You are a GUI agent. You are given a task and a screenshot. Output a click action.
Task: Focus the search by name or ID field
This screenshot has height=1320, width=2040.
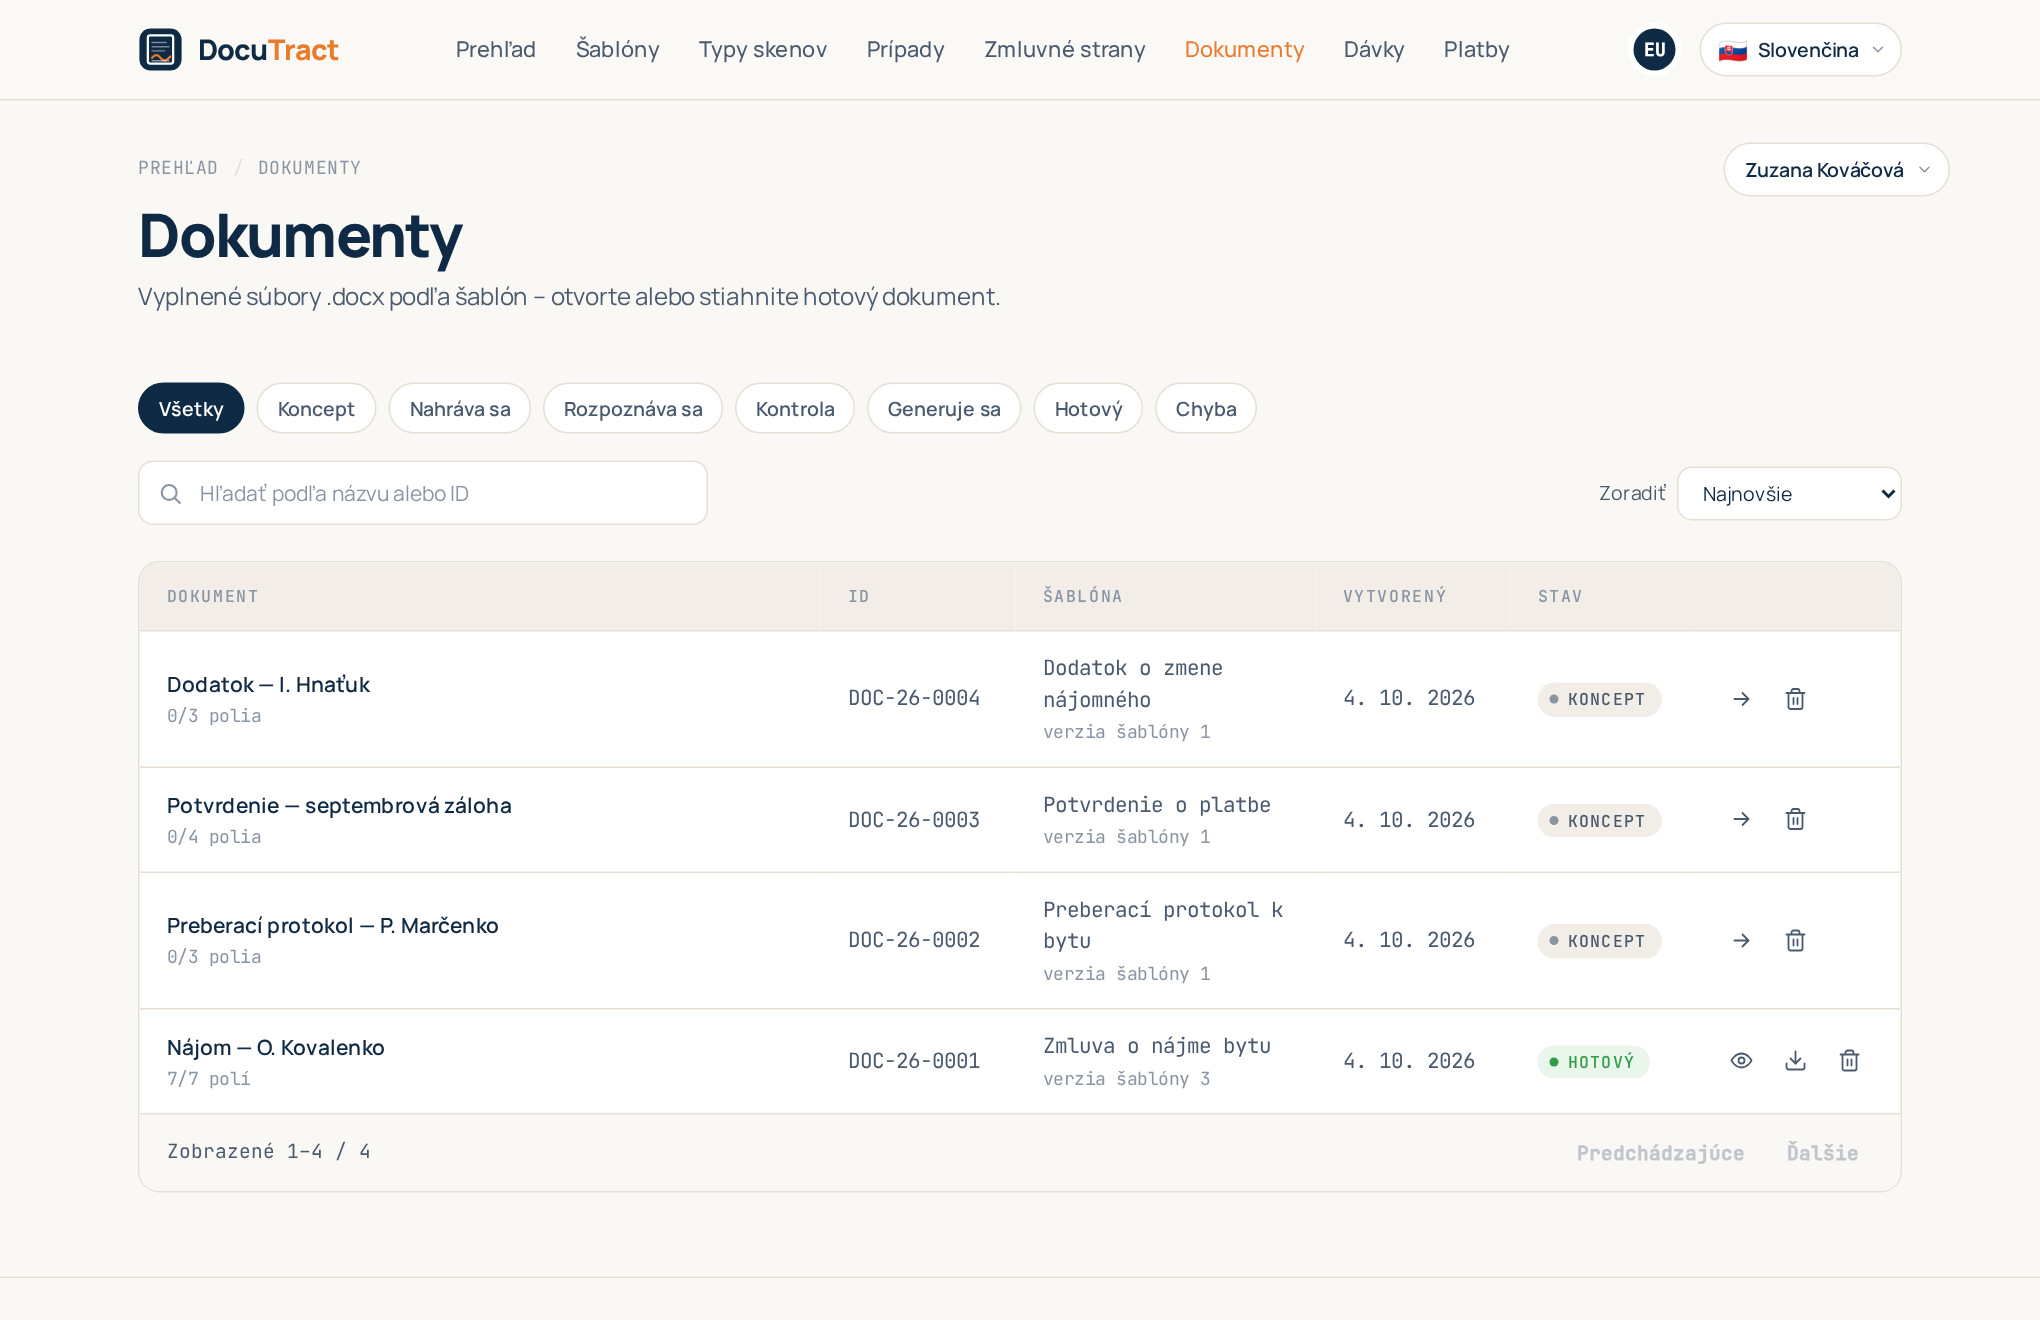point(423,493)
